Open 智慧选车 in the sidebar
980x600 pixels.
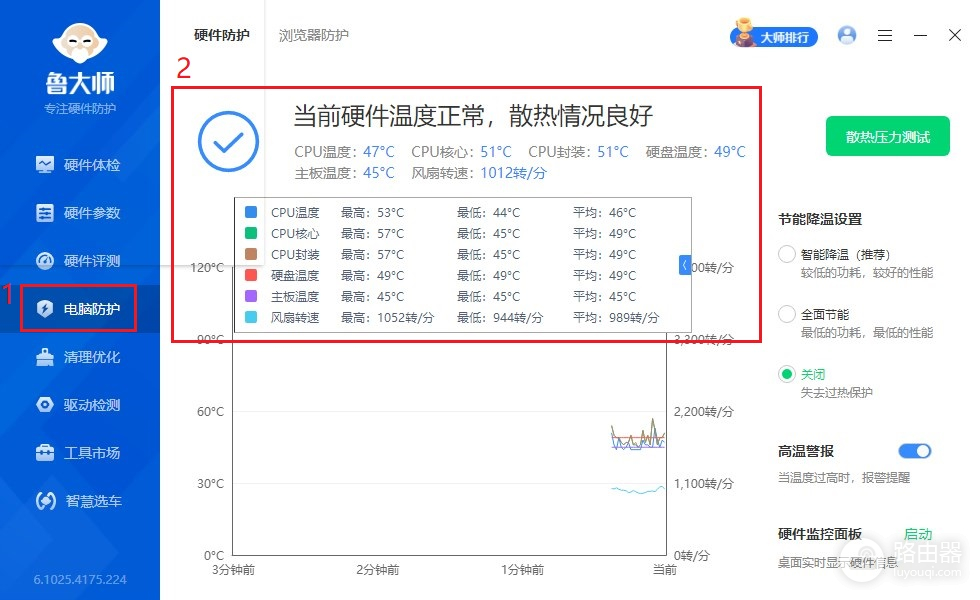tap(45, 501)
